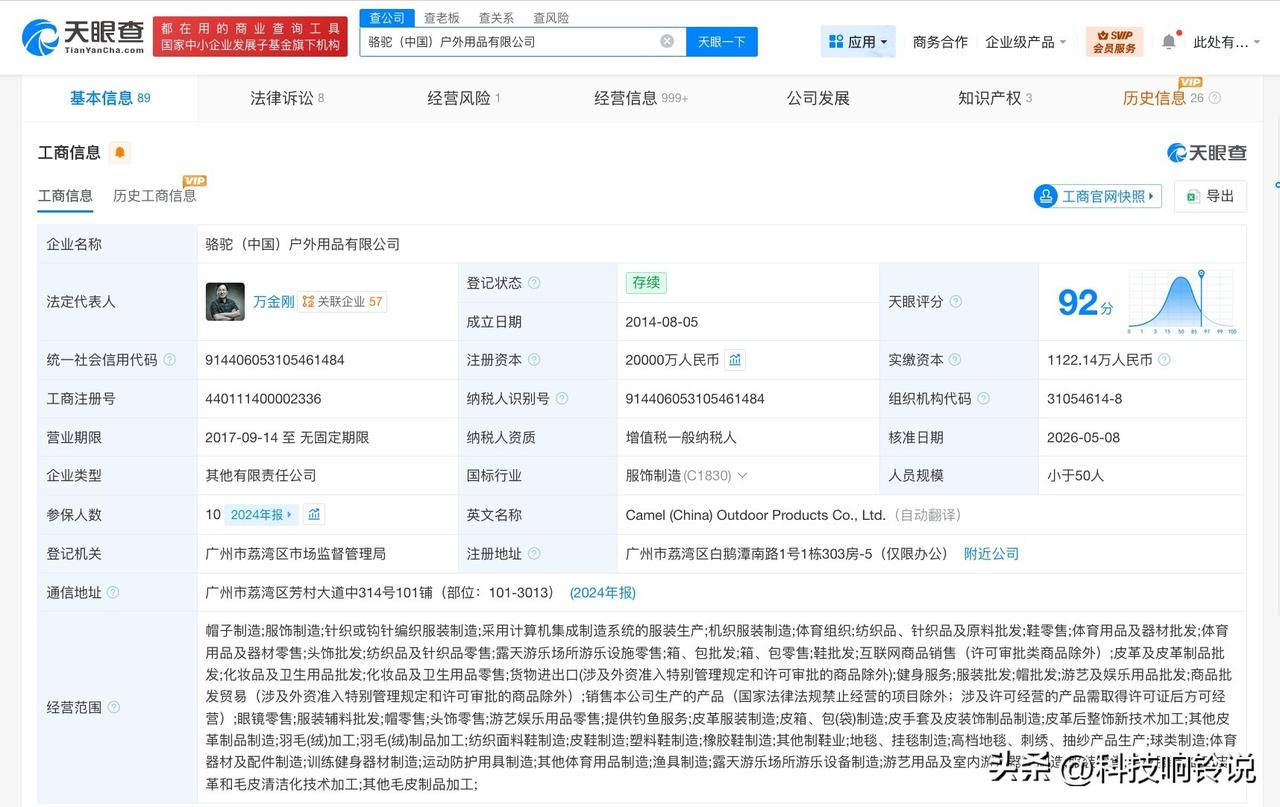Expand the 应用 dropdown menu
The height and width of the screenshot is (807, 1280).
coord(858,42)
